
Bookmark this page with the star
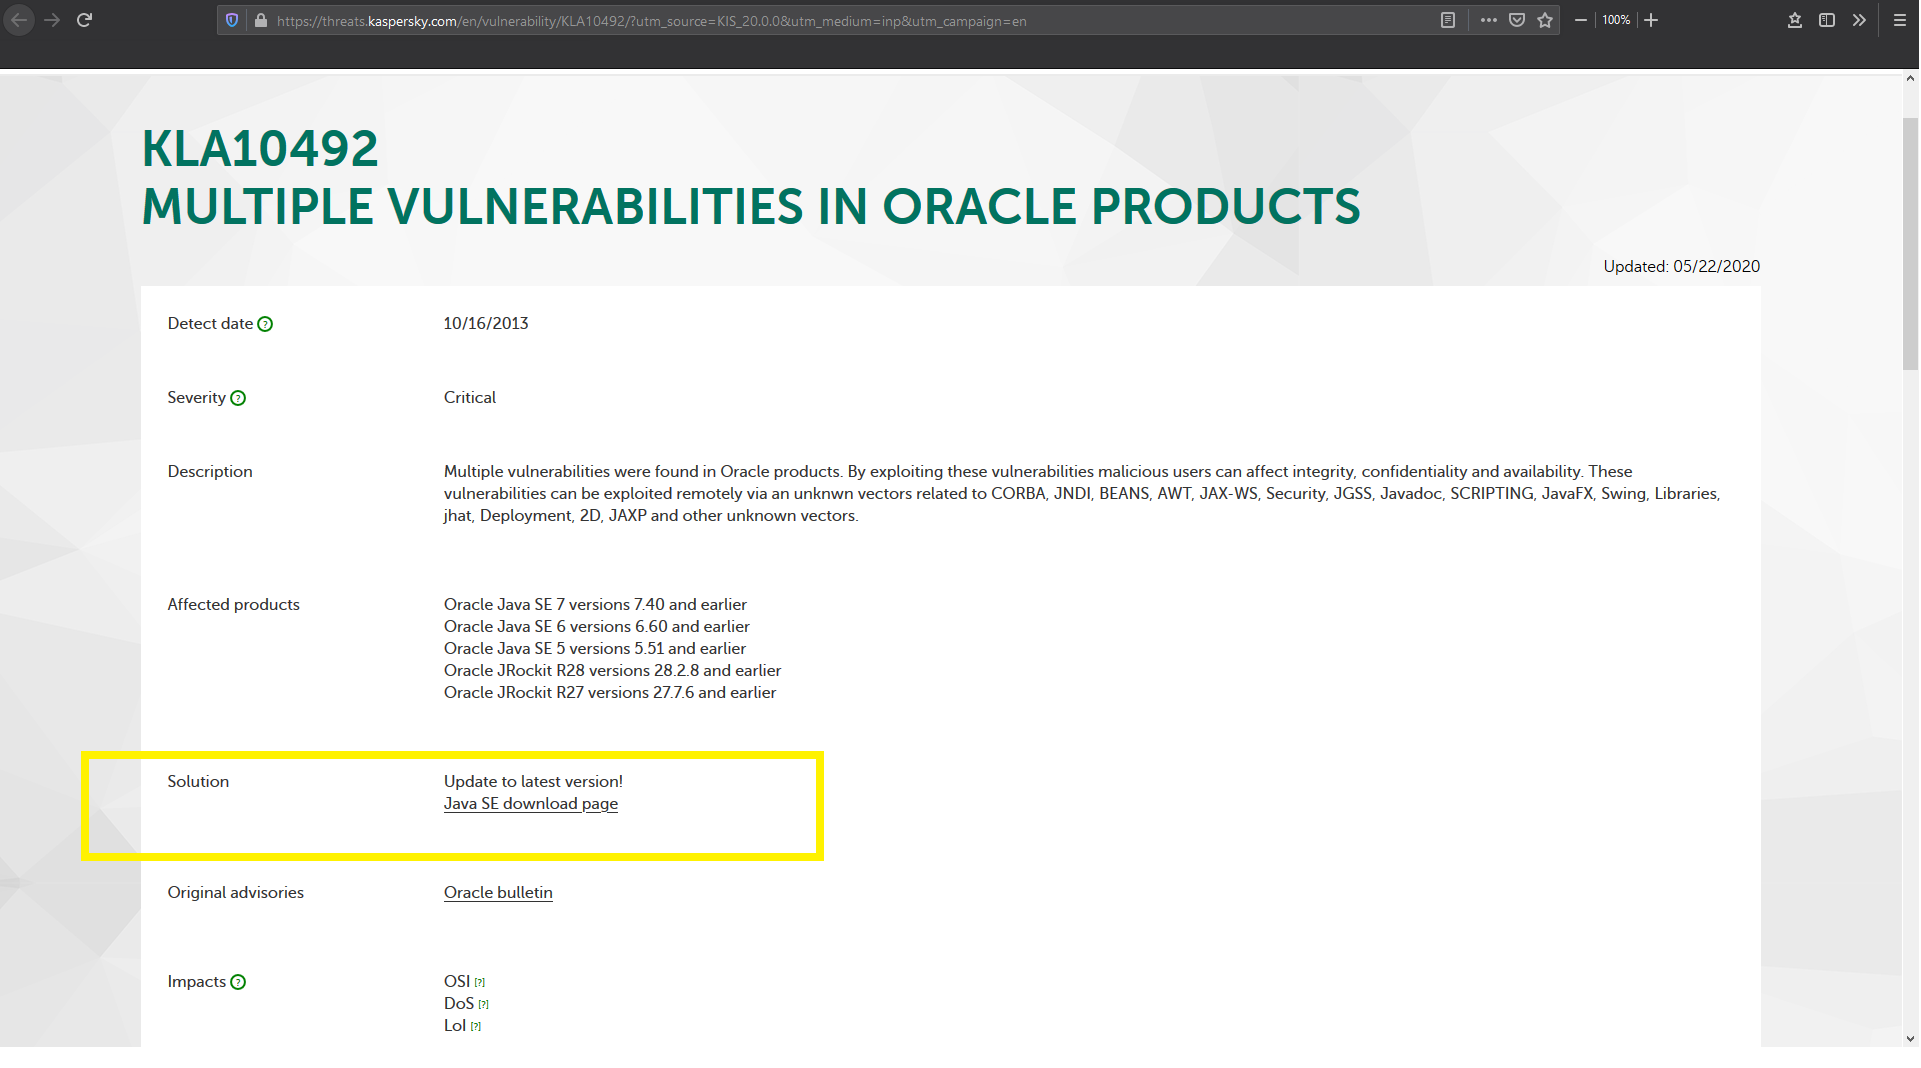1545,20
